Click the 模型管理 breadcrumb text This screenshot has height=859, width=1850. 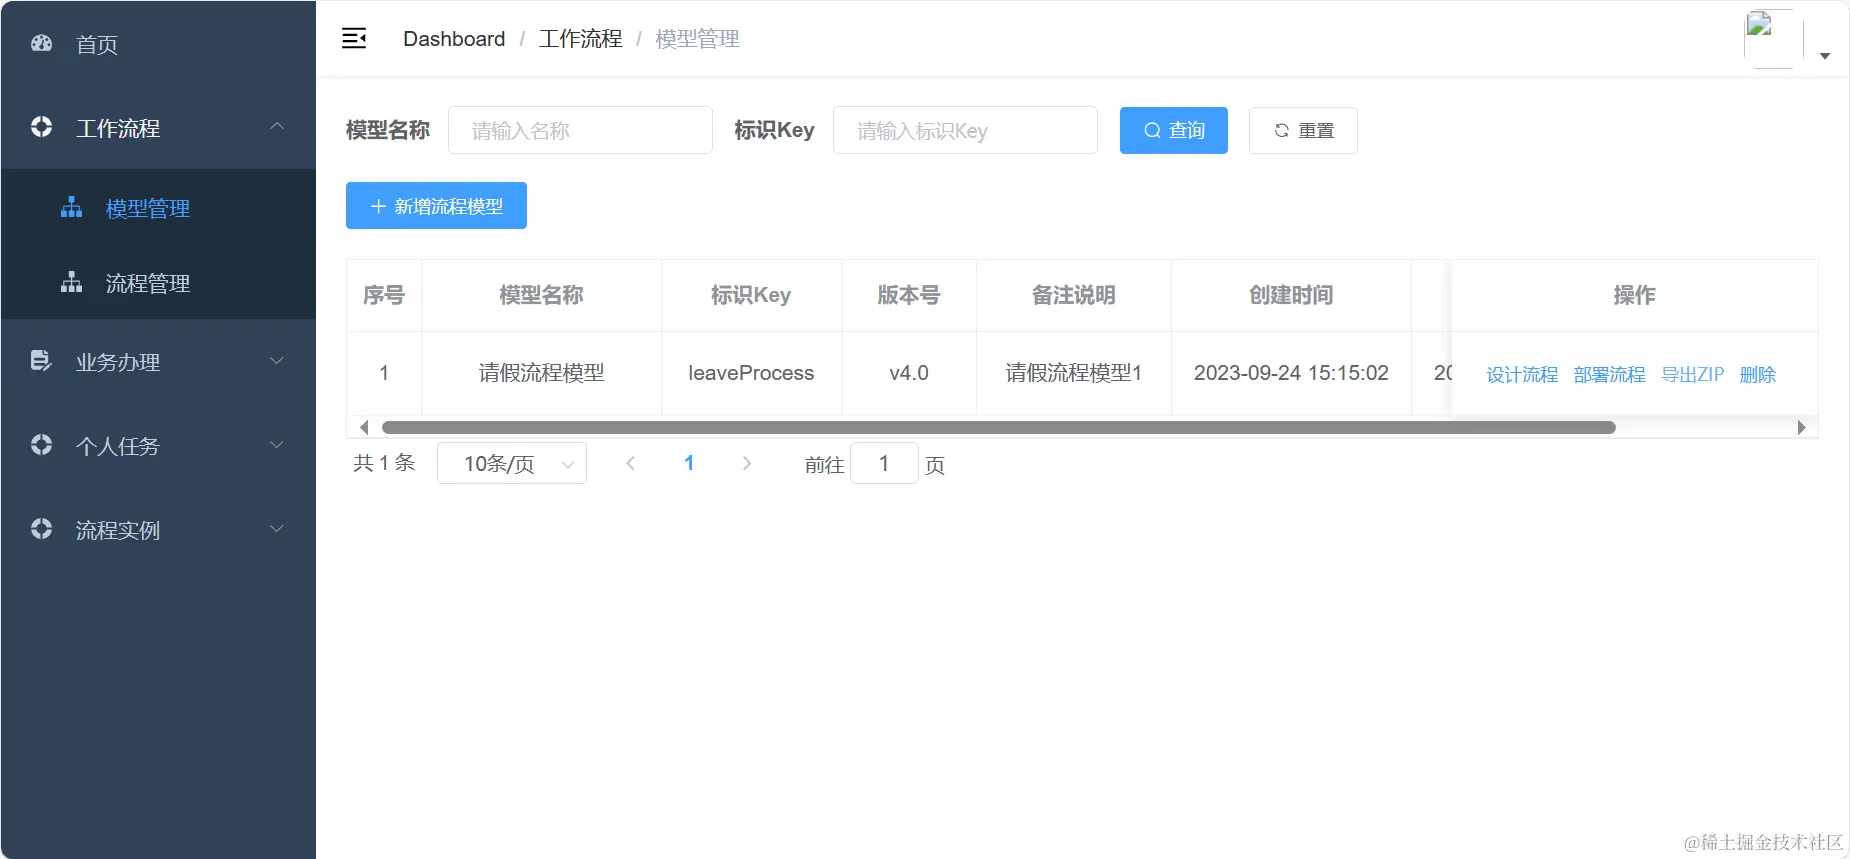pyautogui.click(x=697, y=39)
